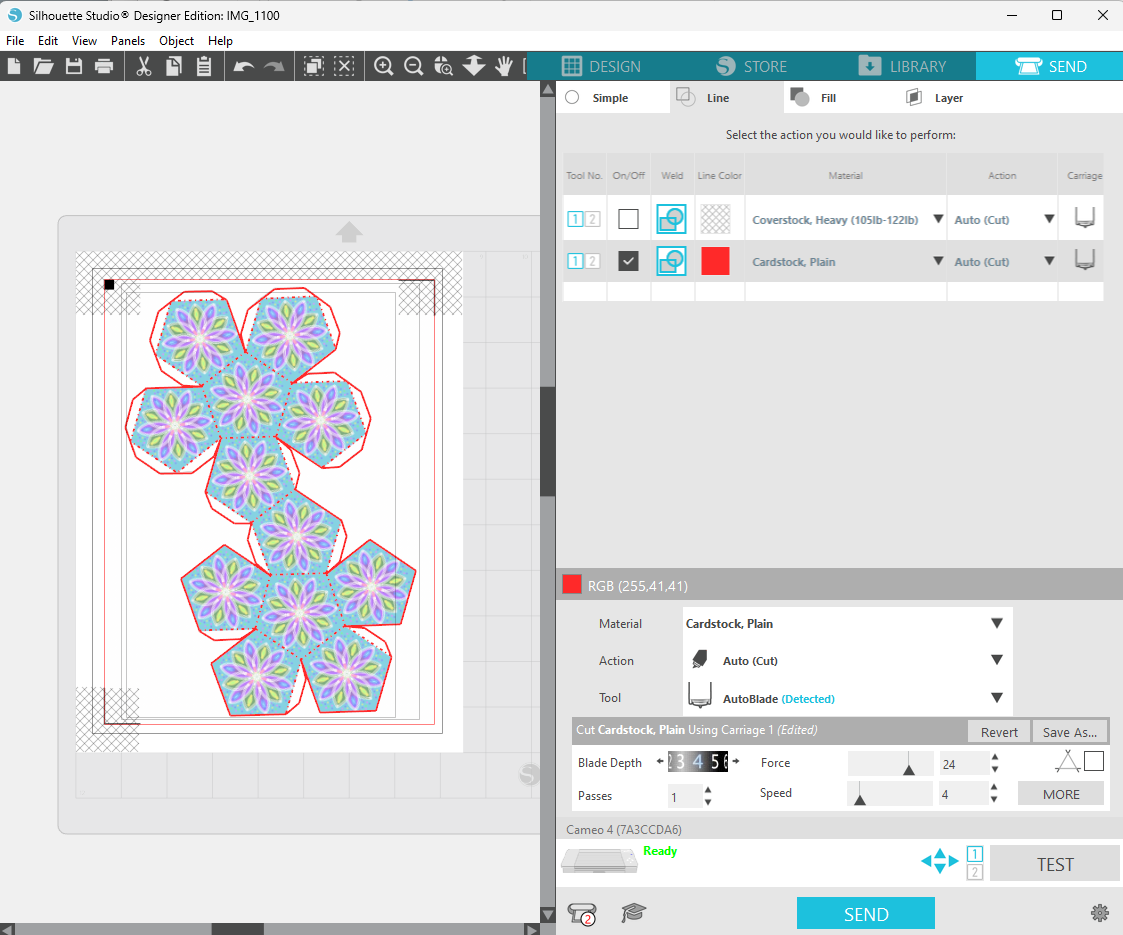Viewport: 1123px width, 935px height.
Task: Uncheck the Cardstock, Plain On/Off box
Action: point(628,261)
